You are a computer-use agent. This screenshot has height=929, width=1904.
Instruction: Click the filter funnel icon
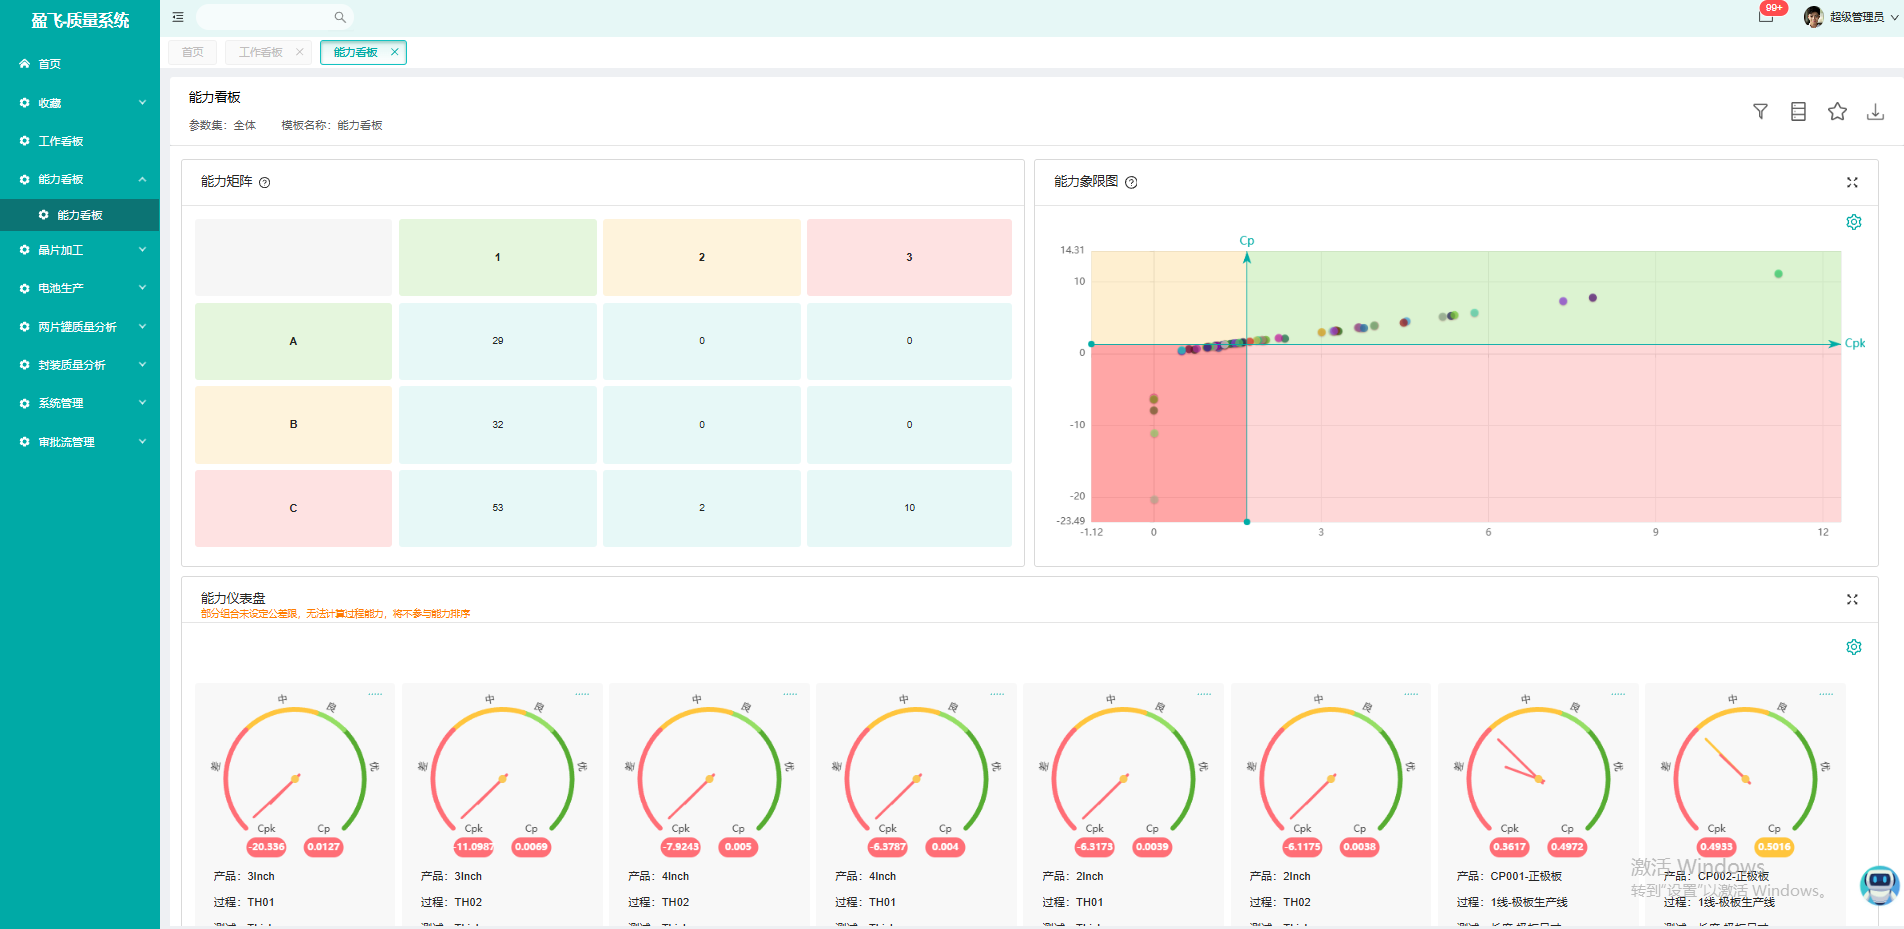1760,112
